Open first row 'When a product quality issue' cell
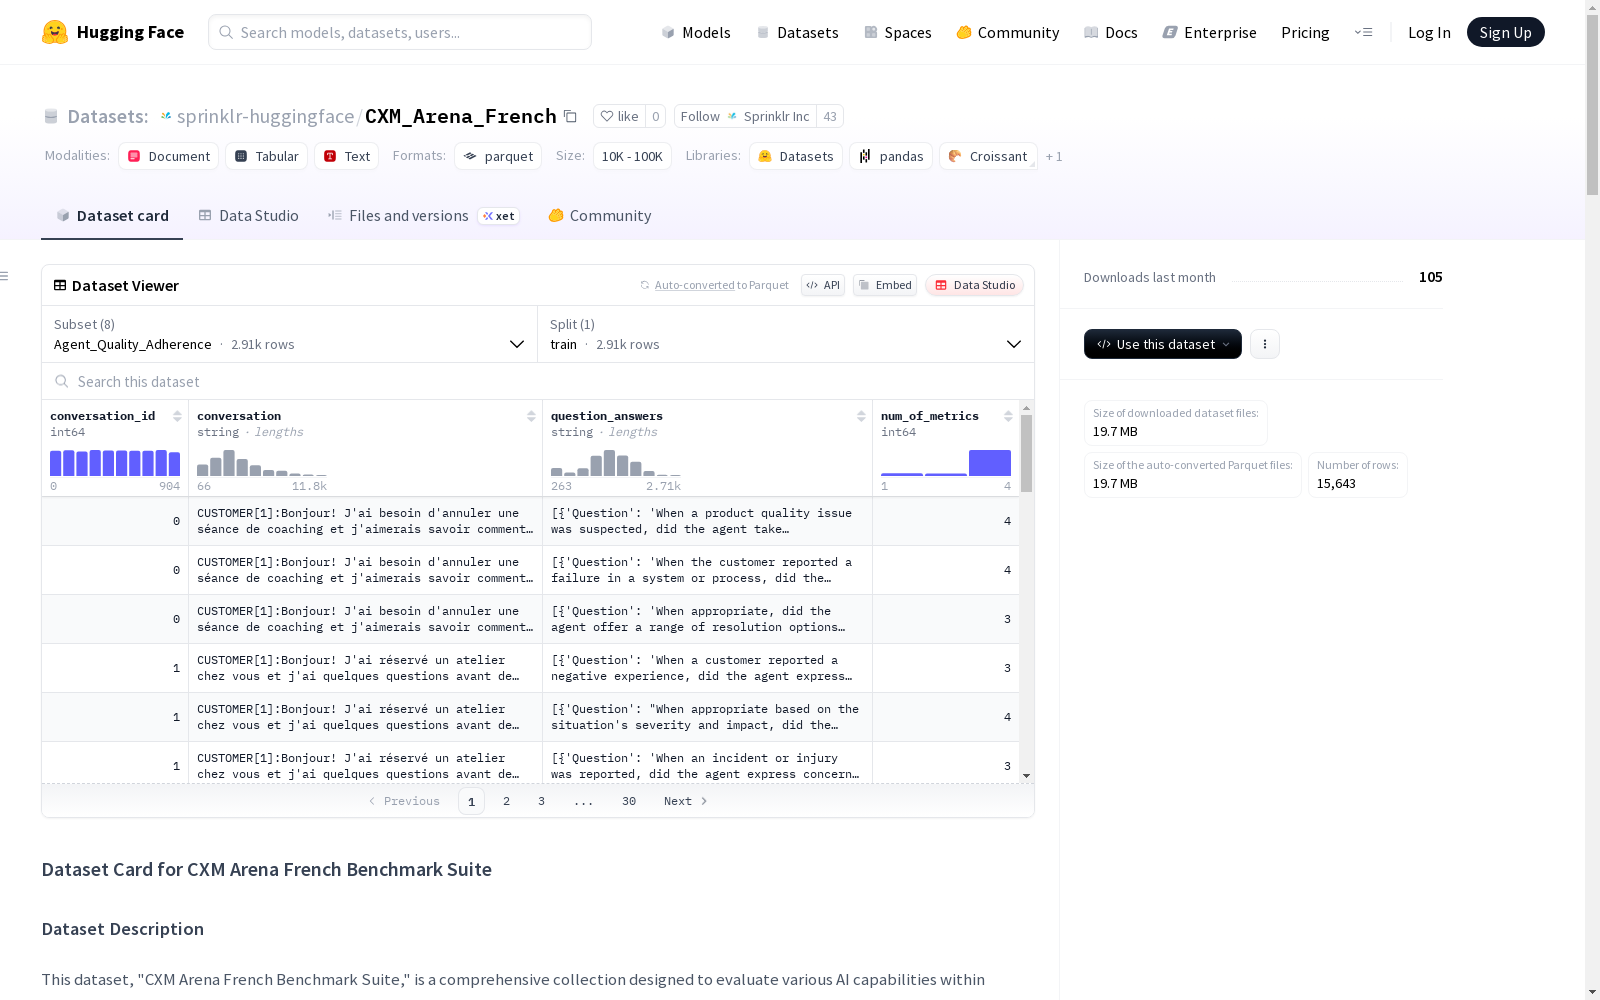 707,521
